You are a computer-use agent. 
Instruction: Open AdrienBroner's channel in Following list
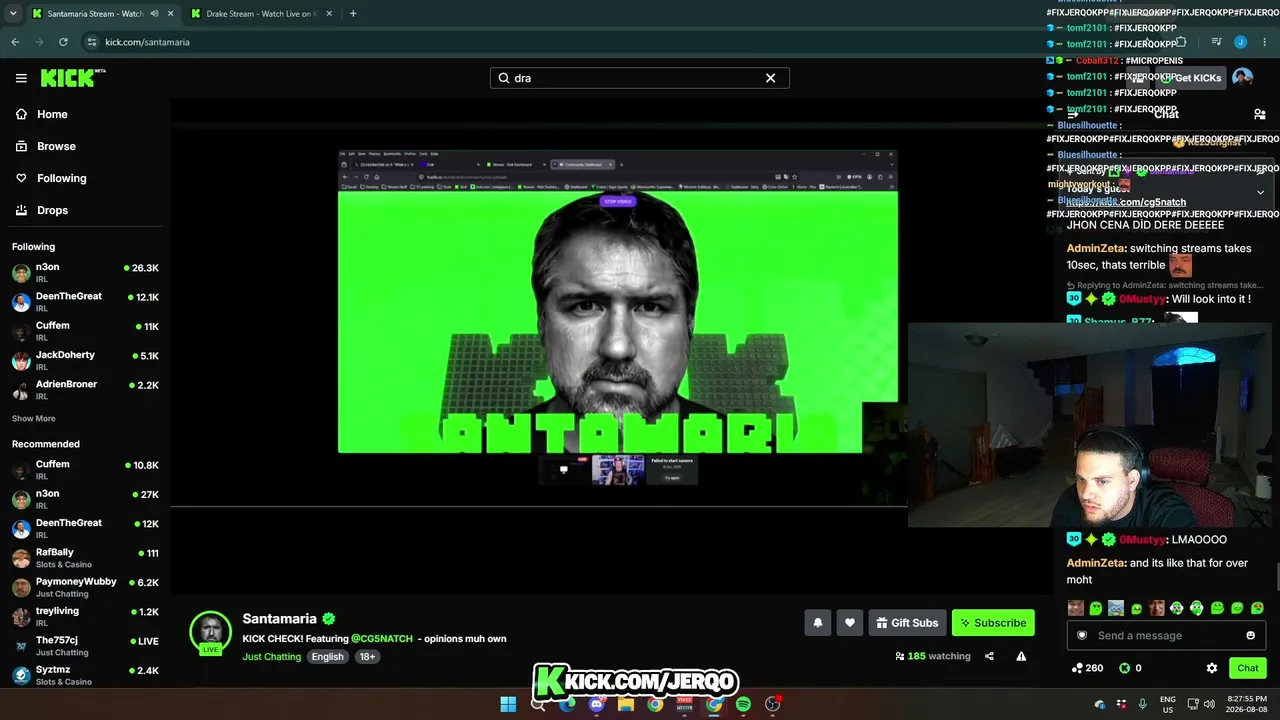[x=85, y=389]
